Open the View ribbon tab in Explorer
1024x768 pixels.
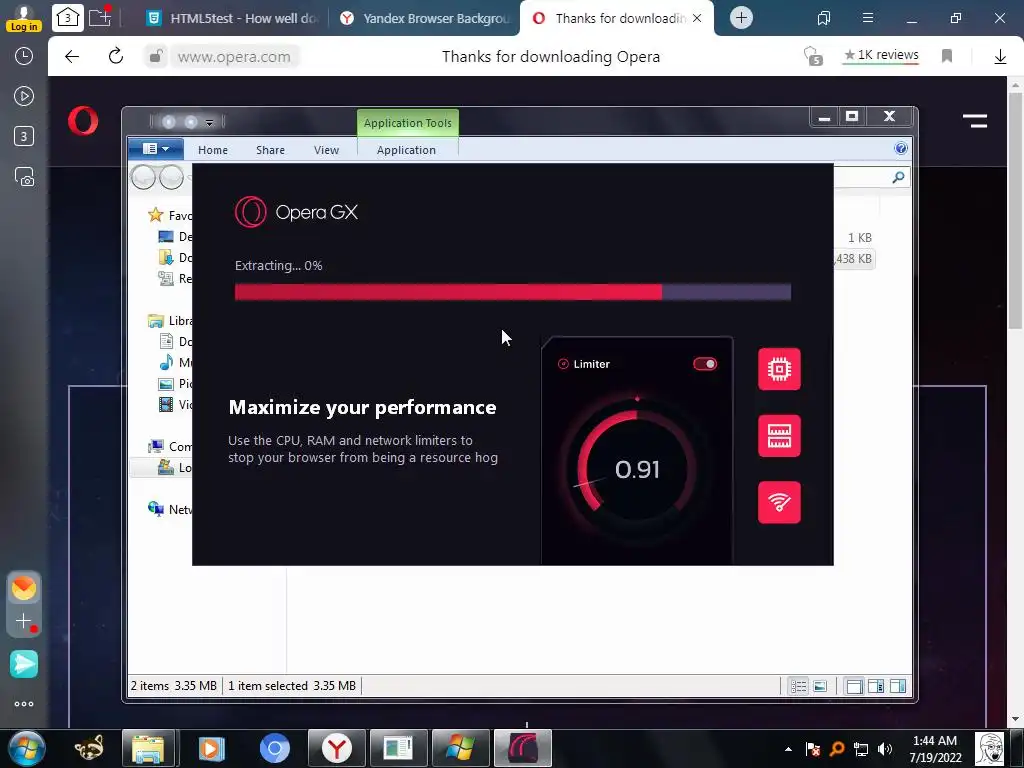click(x=326, y=150)
